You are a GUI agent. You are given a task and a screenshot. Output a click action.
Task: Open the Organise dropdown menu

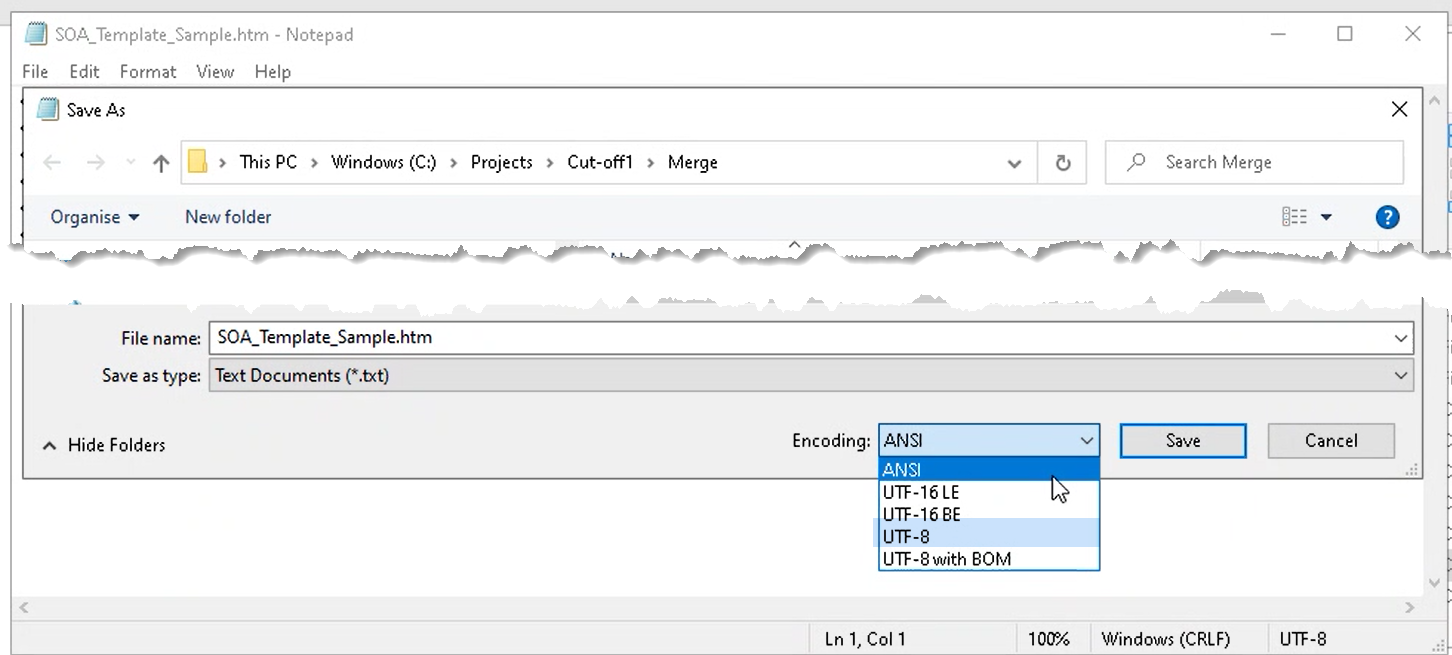95,217
